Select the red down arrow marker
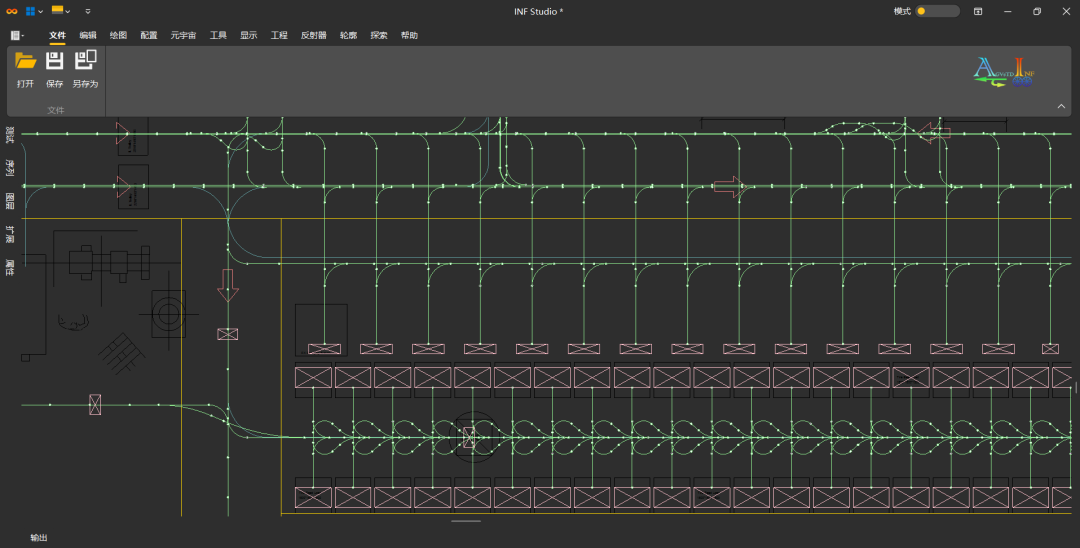This screenshot has width=1080, height=548. click(228, 285)
